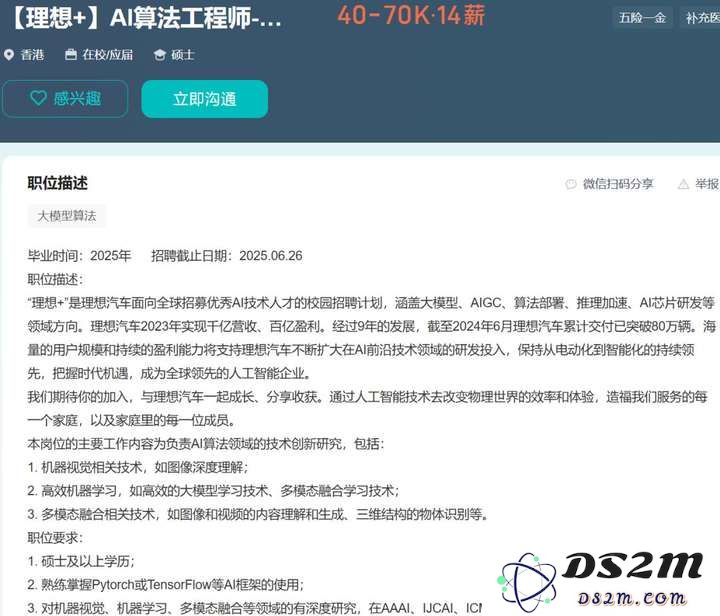720x616 pixels.
Task: Click the 在校/应届 experience text
Action: pyautogui.click(x=107, y=55)
